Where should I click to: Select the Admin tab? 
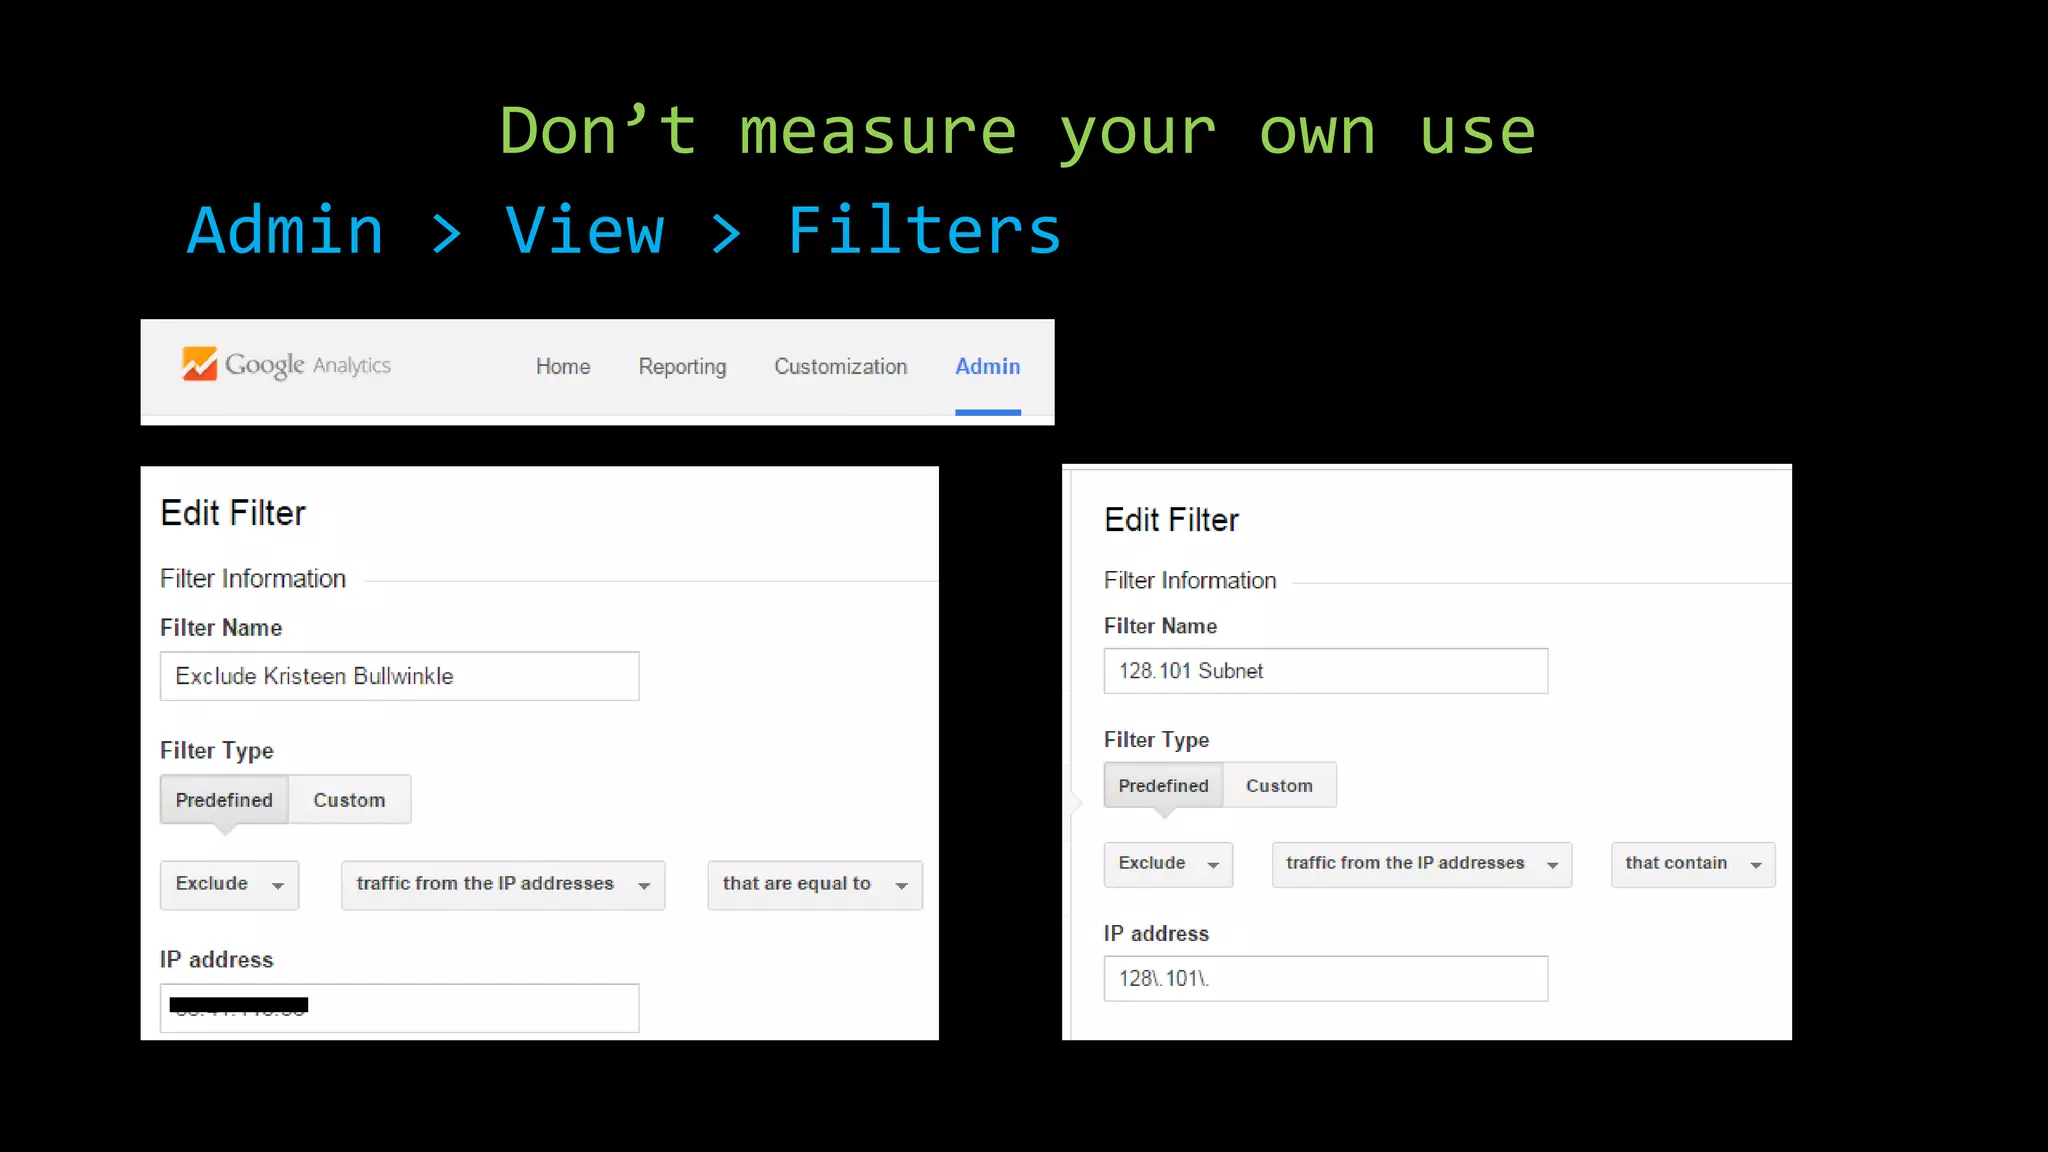click(x=988, y=367)
